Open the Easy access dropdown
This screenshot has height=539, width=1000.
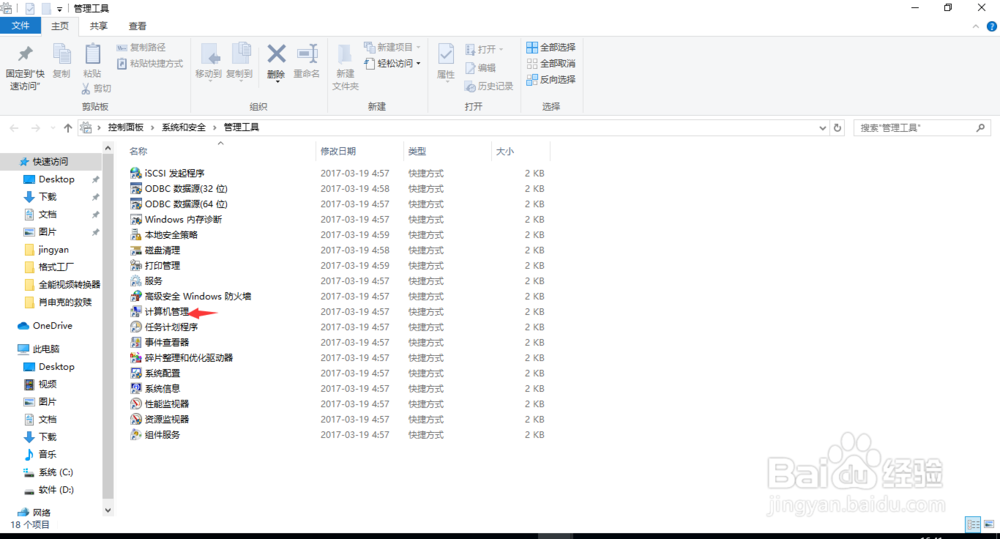pos(392,63)
